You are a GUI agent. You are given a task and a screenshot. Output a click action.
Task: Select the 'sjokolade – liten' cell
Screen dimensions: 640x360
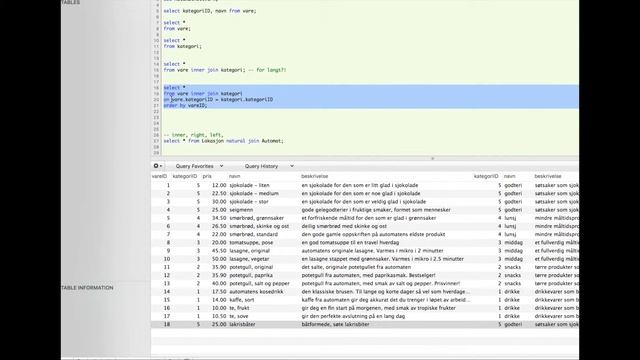click(x=249, y=185)
